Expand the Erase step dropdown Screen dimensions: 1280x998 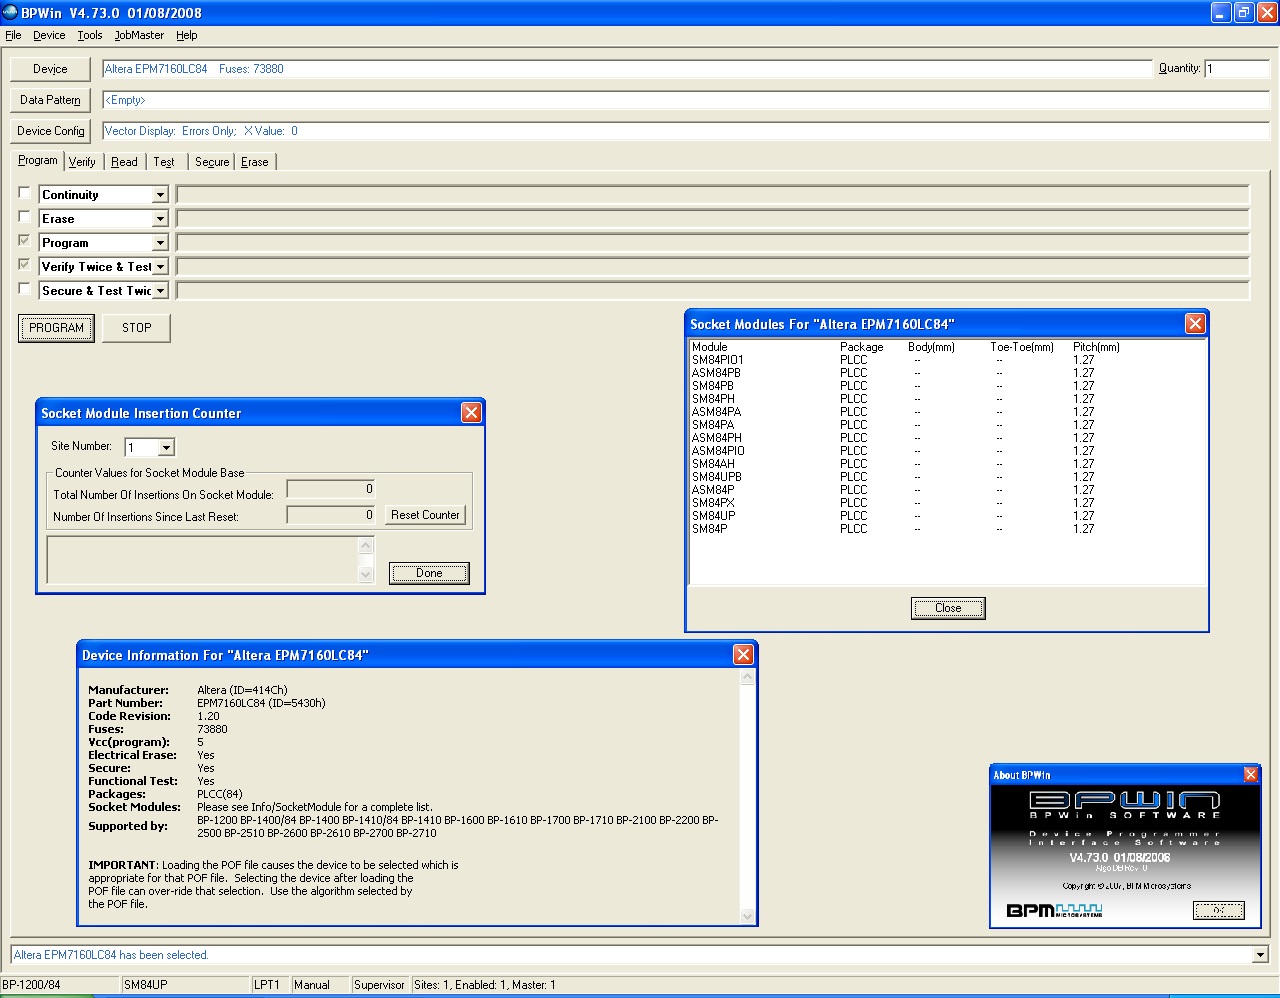pyautogui.click(x=160, y=219)
